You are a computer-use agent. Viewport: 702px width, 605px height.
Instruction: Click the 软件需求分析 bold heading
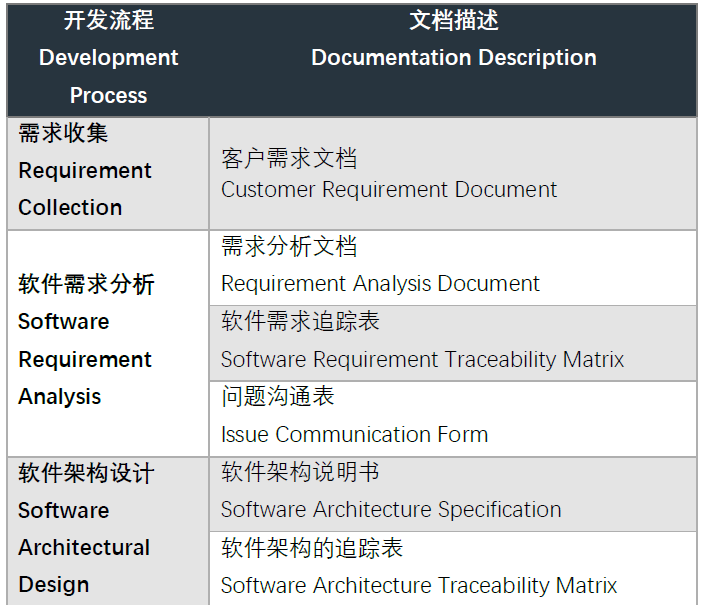[x=86, y=285]
